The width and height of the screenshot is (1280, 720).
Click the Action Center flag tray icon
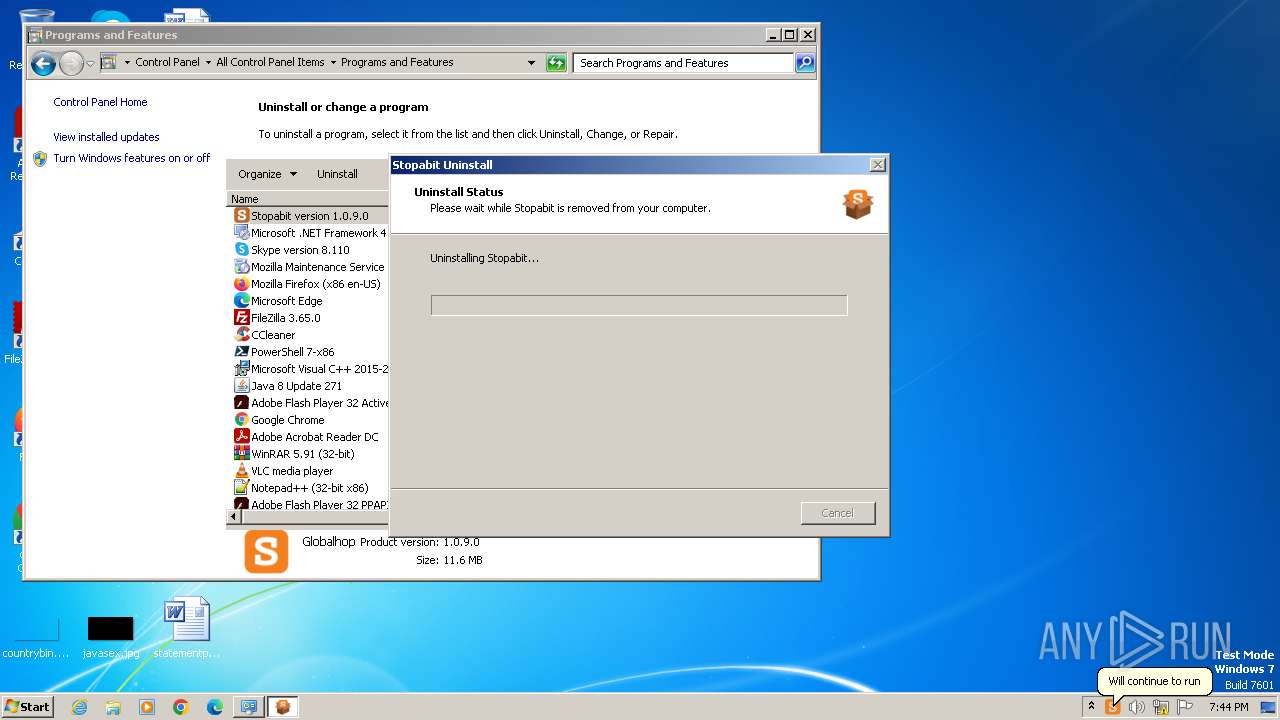(1185, 707)
